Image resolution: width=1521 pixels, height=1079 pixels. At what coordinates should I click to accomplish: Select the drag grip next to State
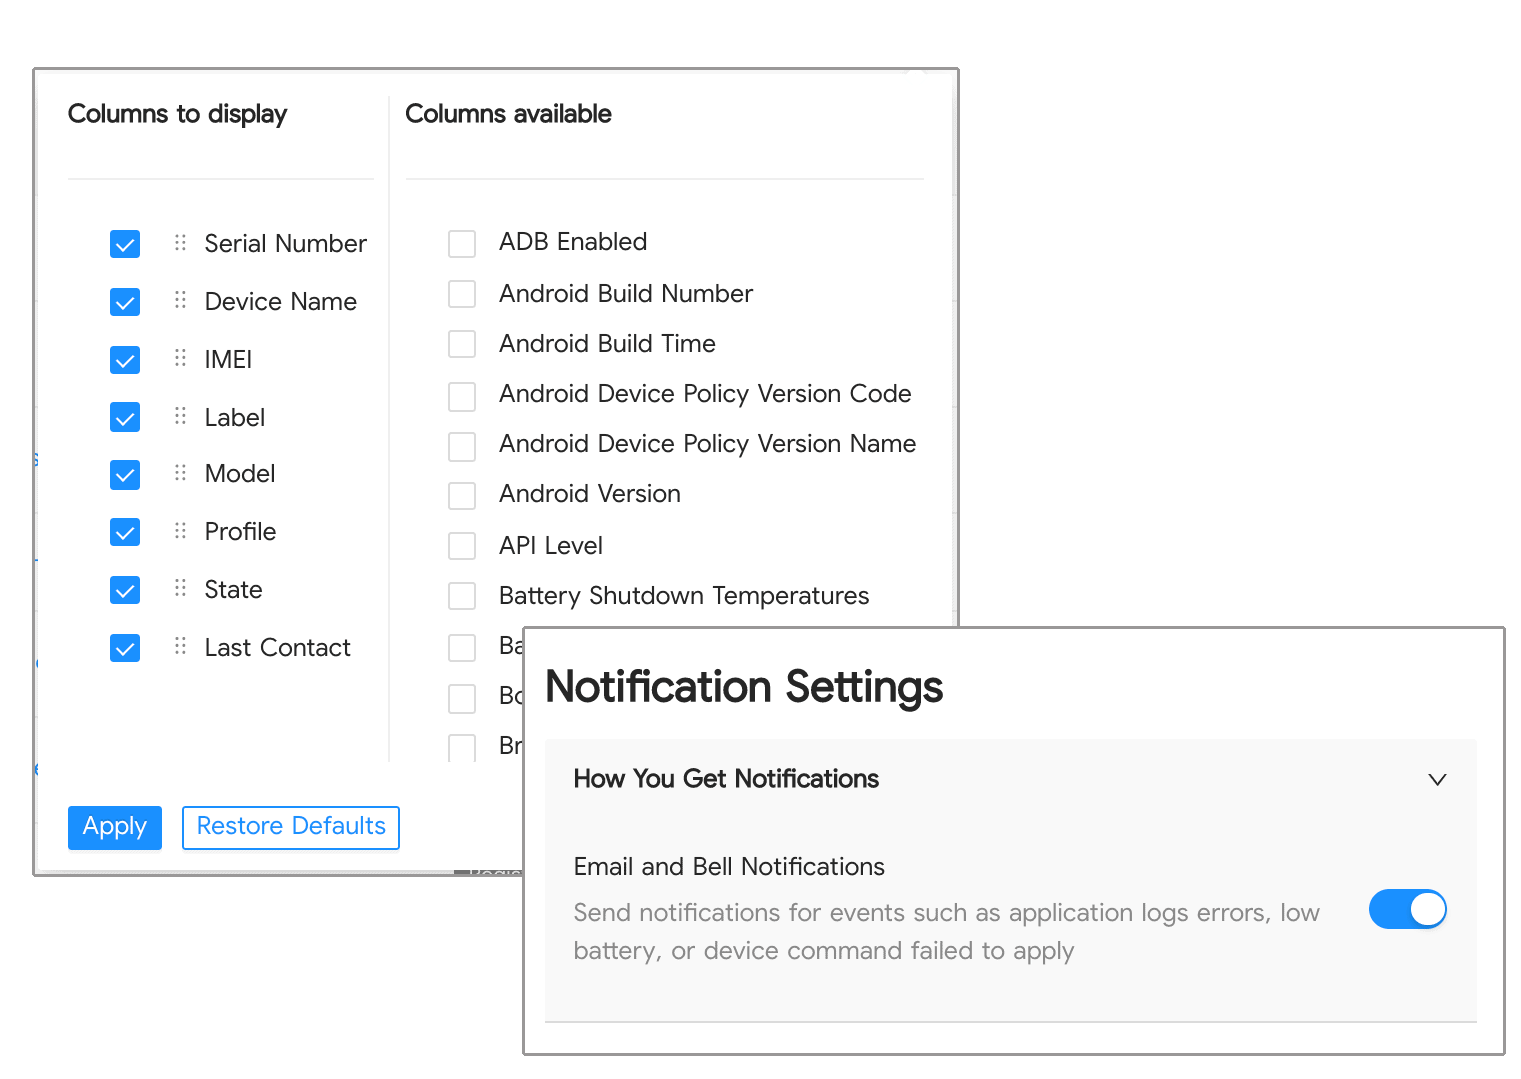tap(180, 590)
